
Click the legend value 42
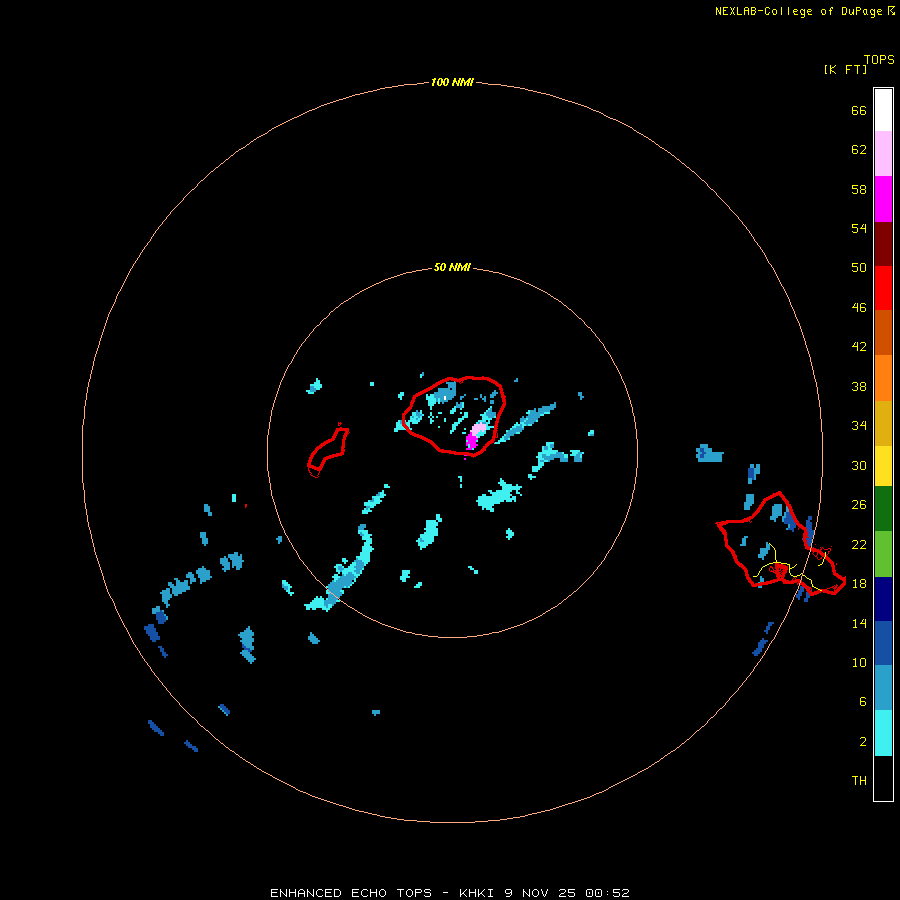coord(859,346)
